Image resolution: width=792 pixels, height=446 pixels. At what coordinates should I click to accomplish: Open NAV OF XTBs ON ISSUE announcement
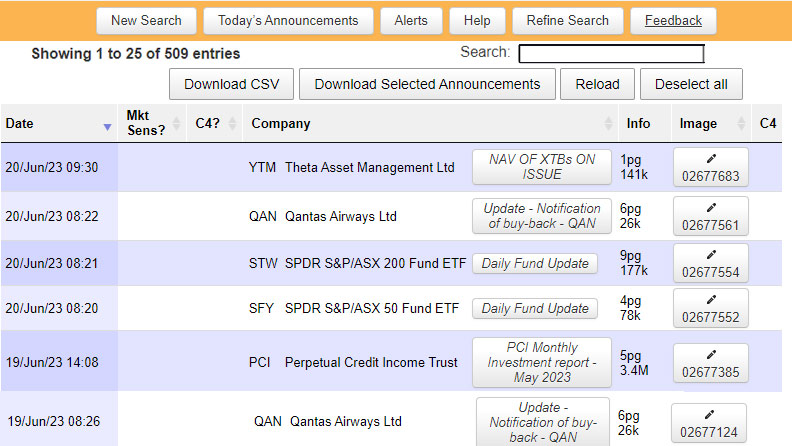541,167
